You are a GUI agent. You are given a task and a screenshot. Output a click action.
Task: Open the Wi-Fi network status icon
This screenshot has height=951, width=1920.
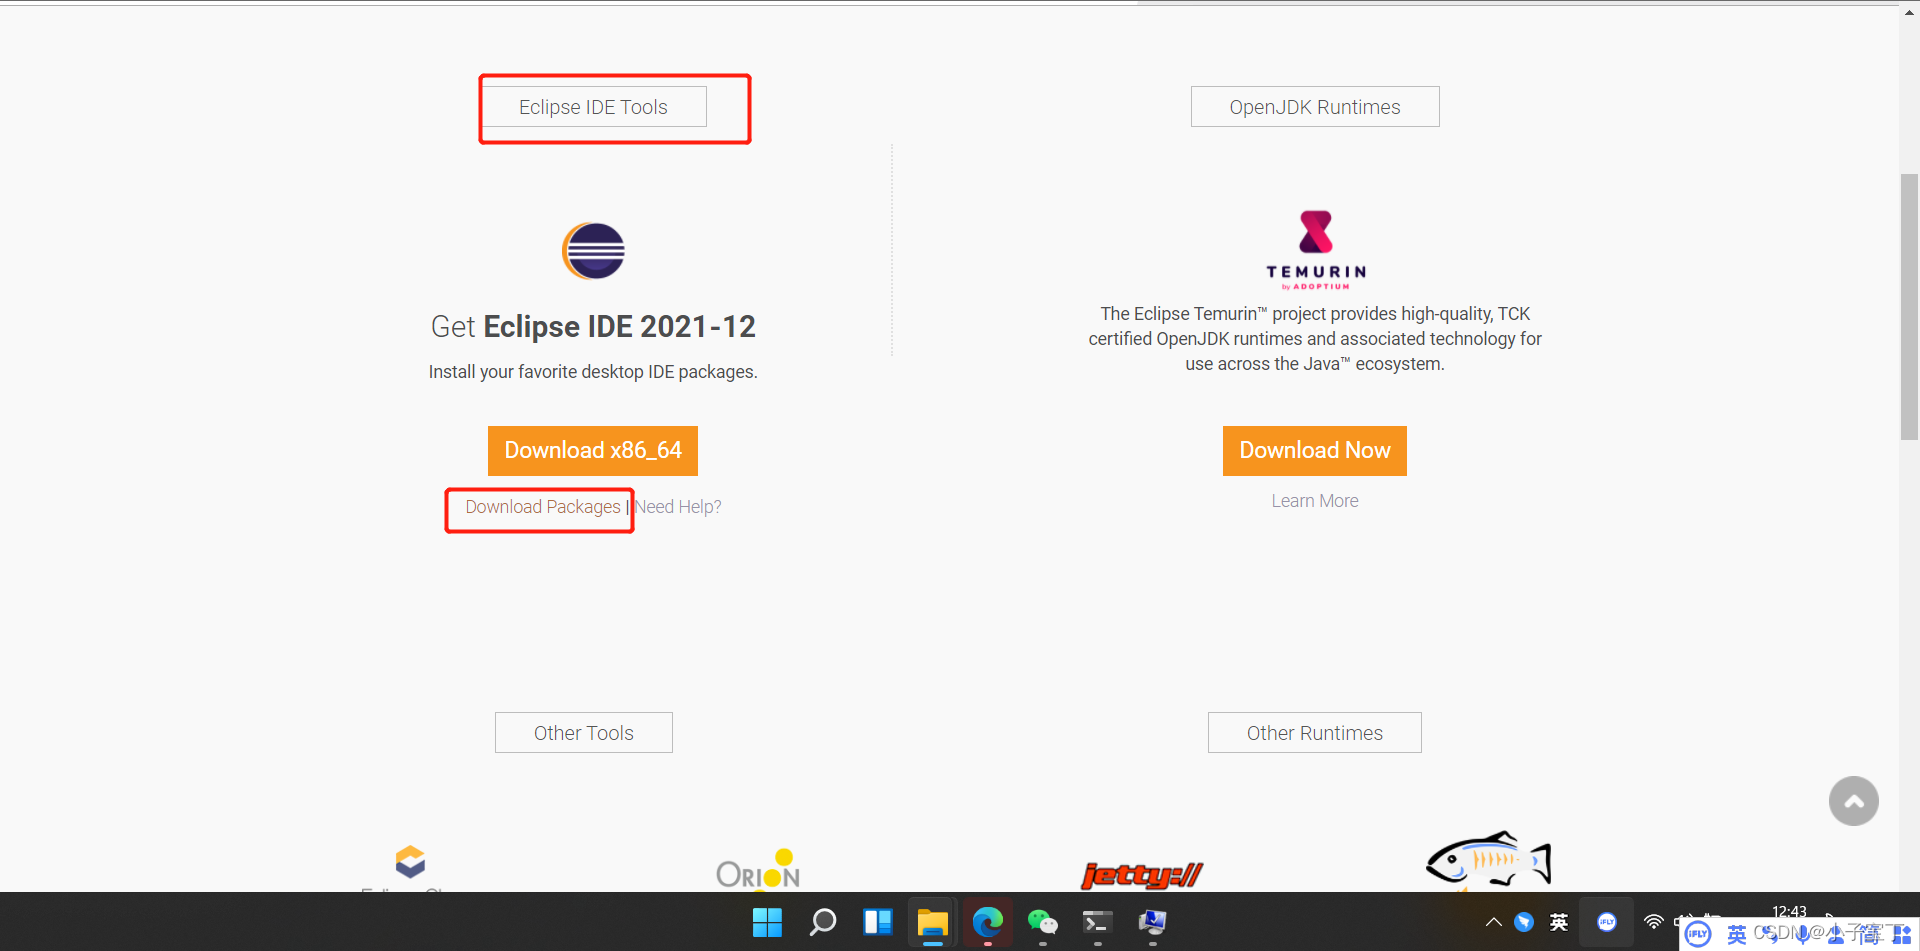coord(1654,922)
